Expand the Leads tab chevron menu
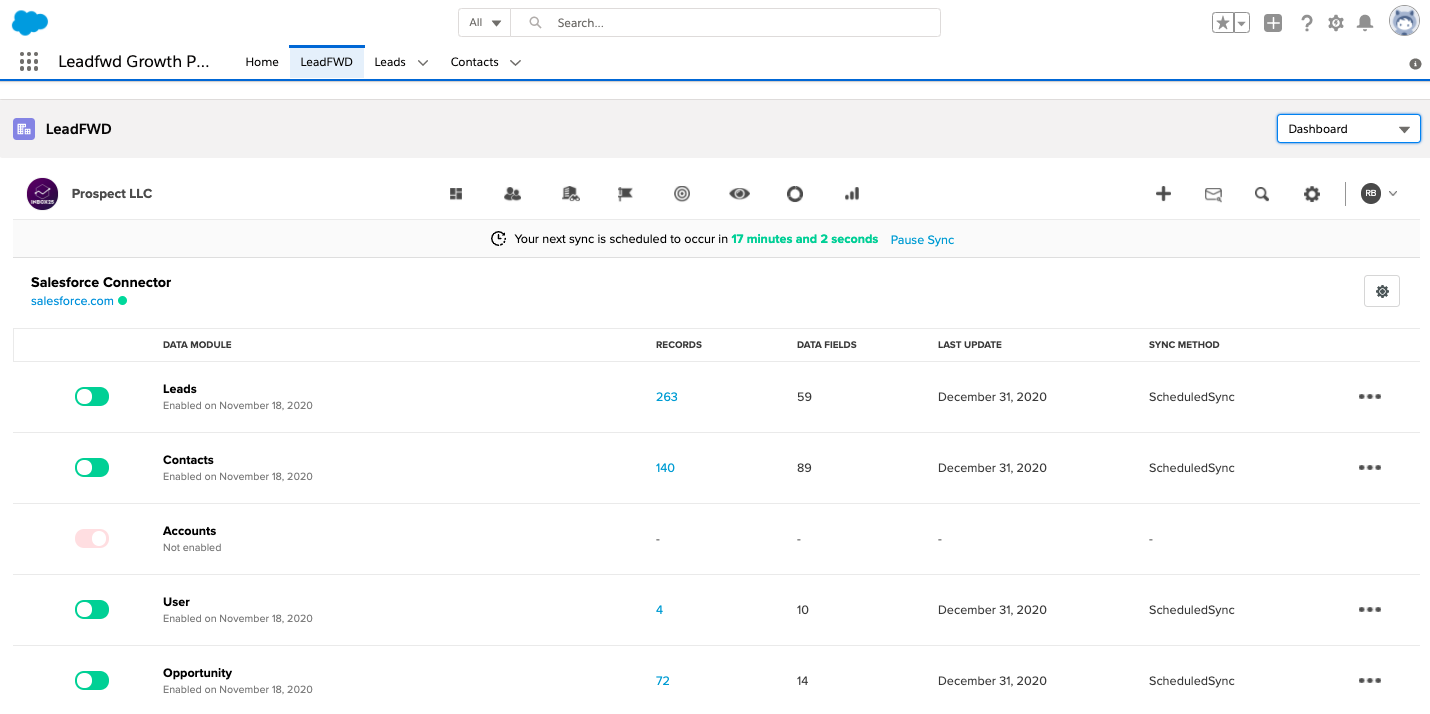This screenshot has width=1430, height=714. (423, 63)
